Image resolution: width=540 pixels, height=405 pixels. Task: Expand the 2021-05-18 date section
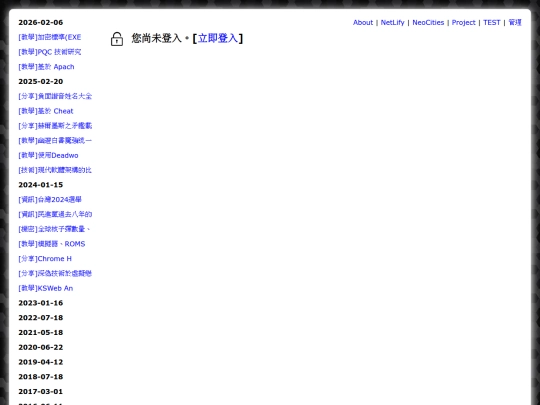click(x=41, y=333)
